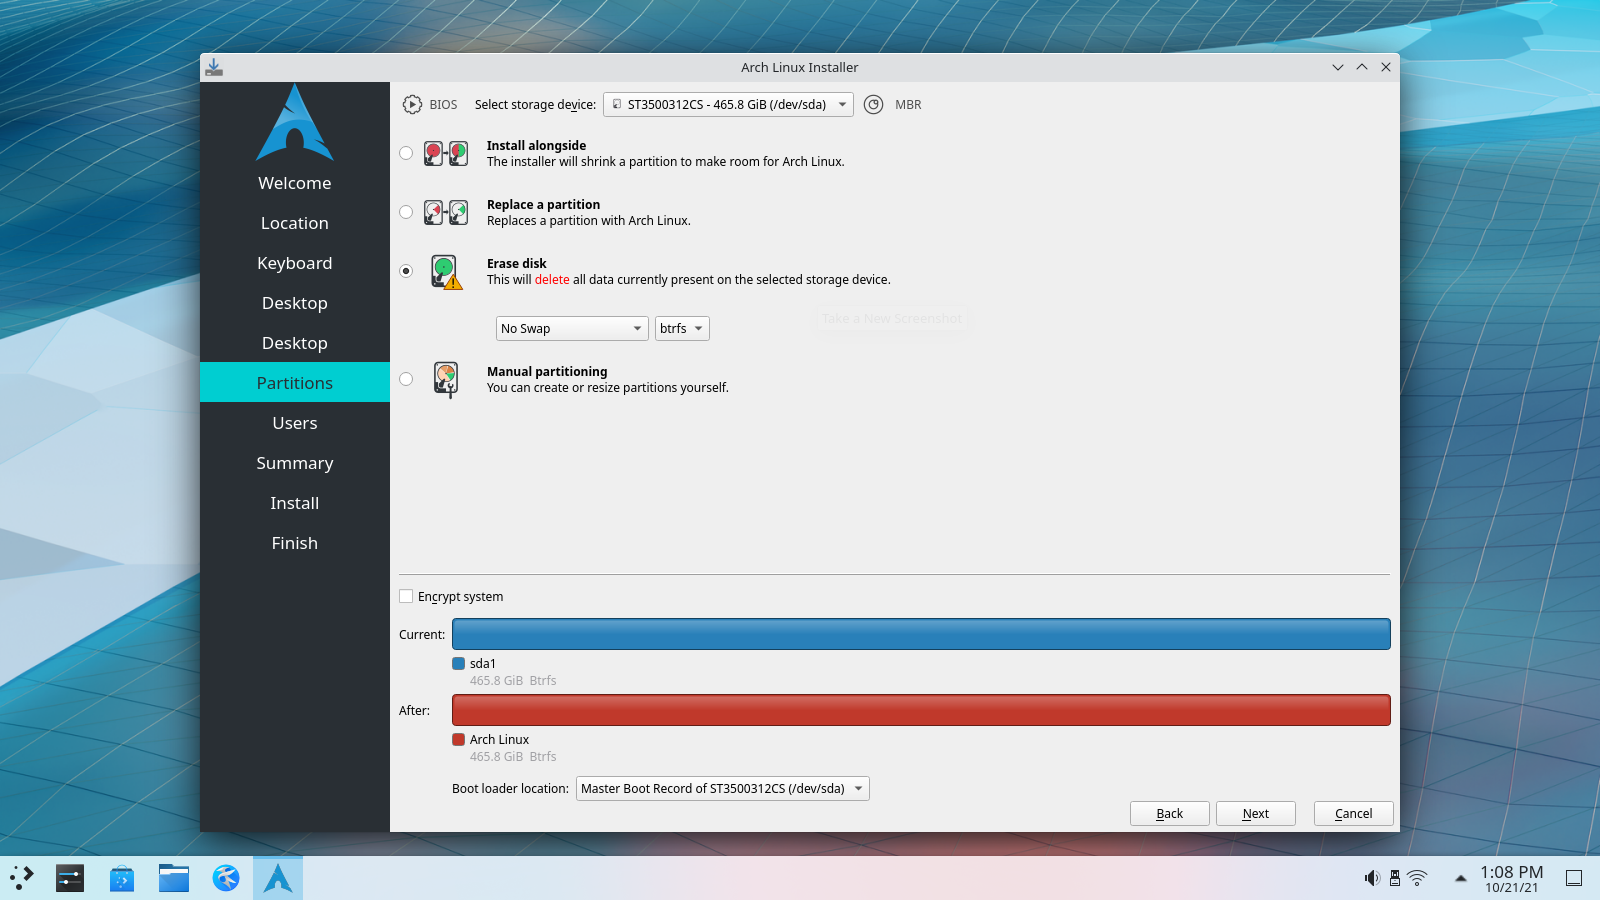Open the storage device selection dropdown
The width and height of the screenshot is (1600, 900).
[728, 104]
